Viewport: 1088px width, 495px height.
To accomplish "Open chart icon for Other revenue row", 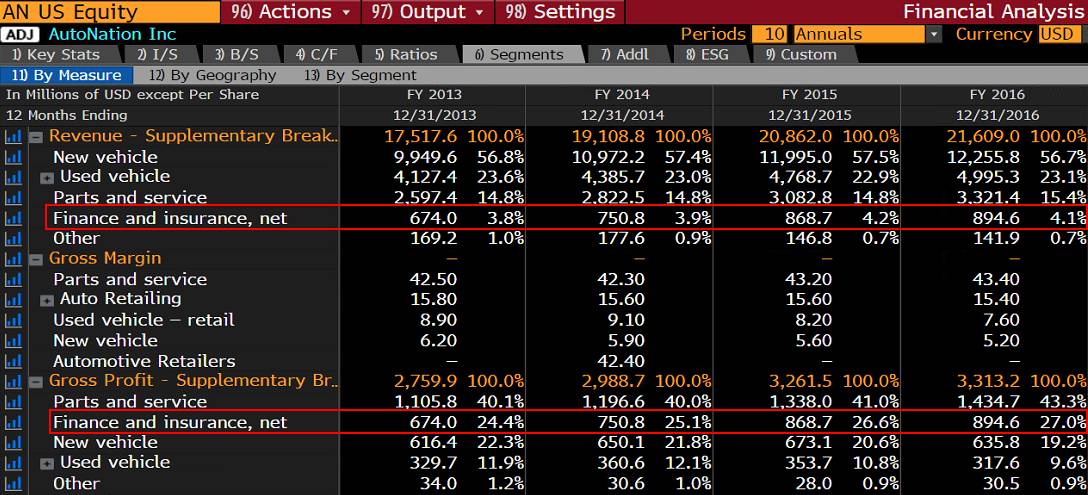I will [13, 239].
